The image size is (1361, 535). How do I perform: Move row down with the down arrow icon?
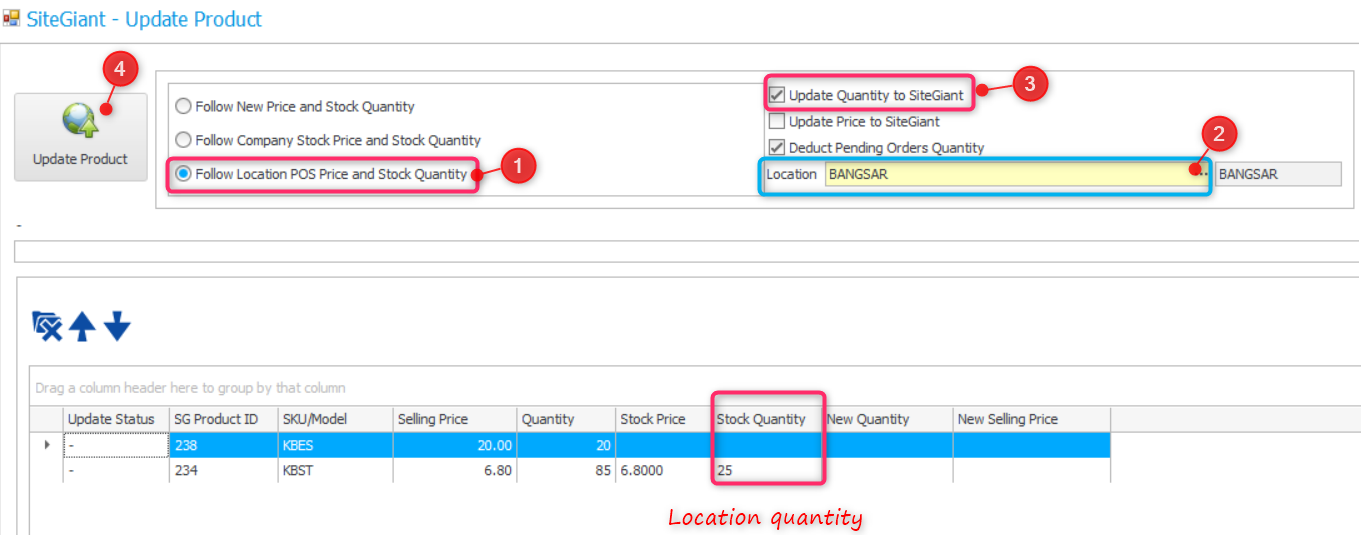tap(117, 326)
